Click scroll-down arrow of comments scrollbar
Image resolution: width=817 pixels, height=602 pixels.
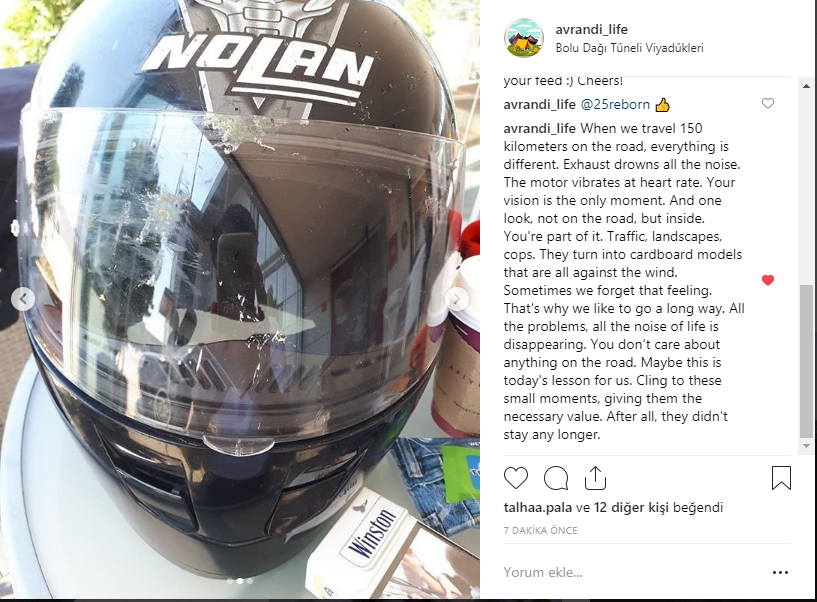point(806,446)
